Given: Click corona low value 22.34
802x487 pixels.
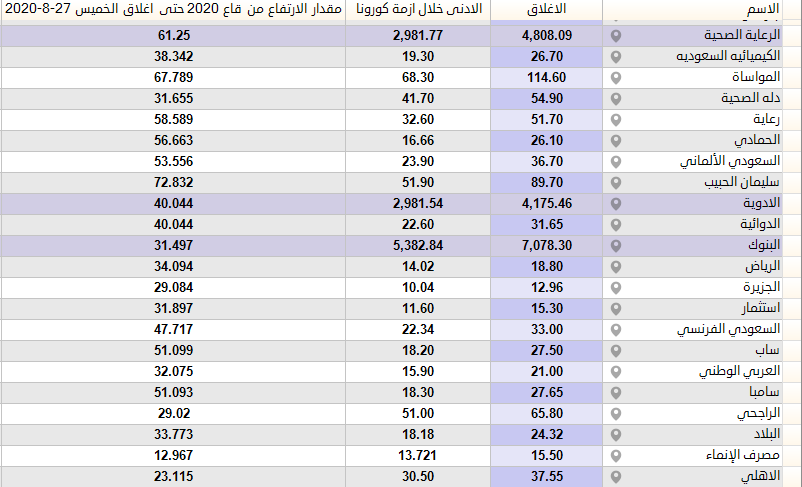Looking at the screenshot, I should [418, 329].
